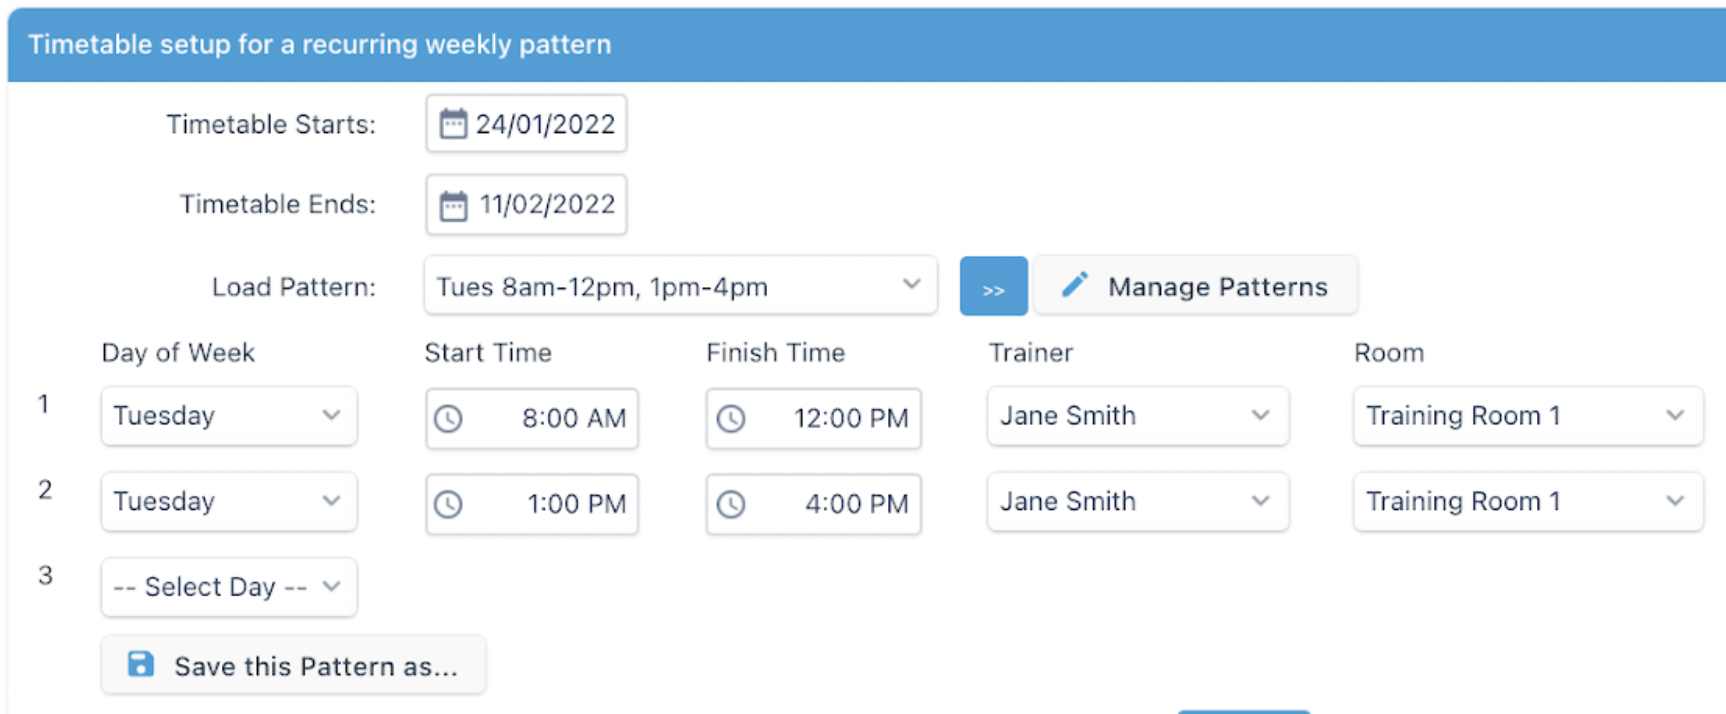Click calendar icon in Timetable Ends field
Image resolution: width=1726 pixels, height=714 pixels.
tap(453, 205)
